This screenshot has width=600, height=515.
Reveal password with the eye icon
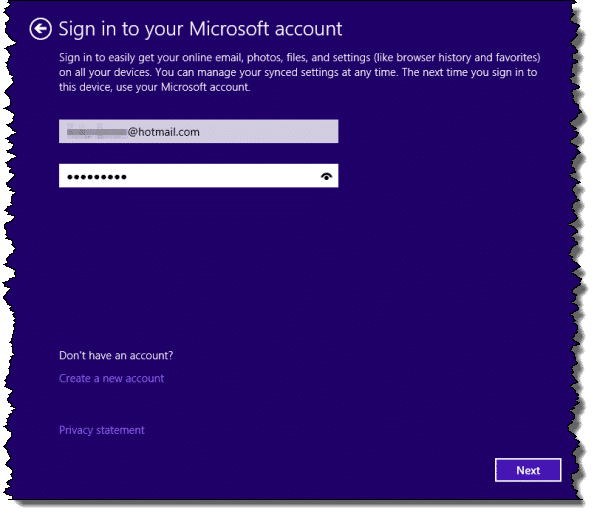[326, 176]
